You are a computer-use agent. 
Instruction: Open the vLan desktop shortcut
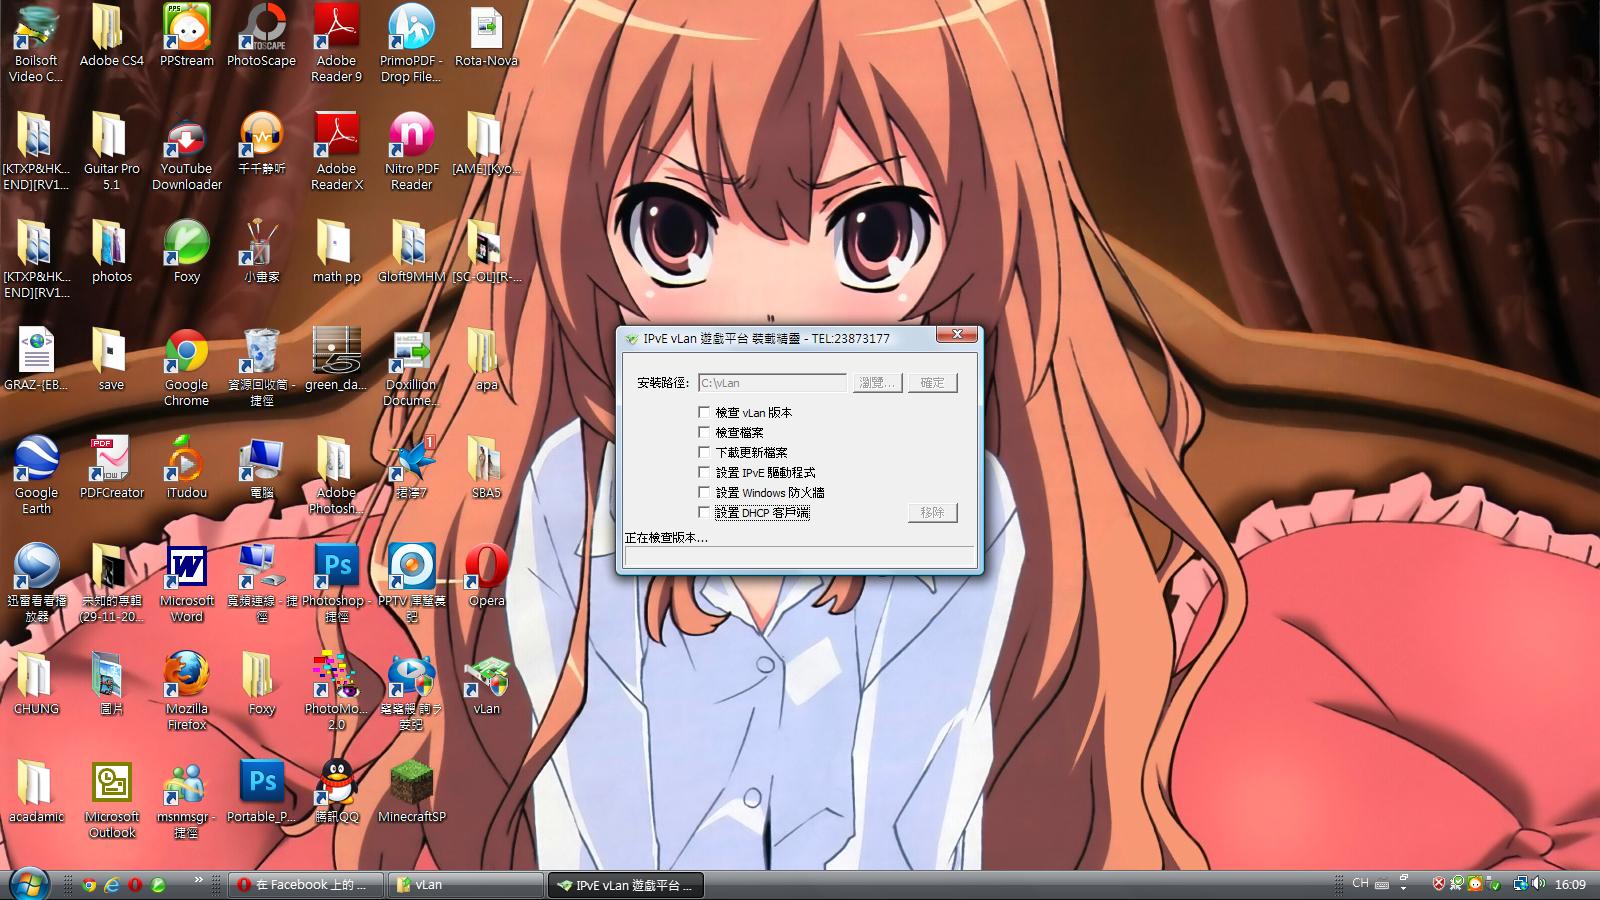[486, 681]
